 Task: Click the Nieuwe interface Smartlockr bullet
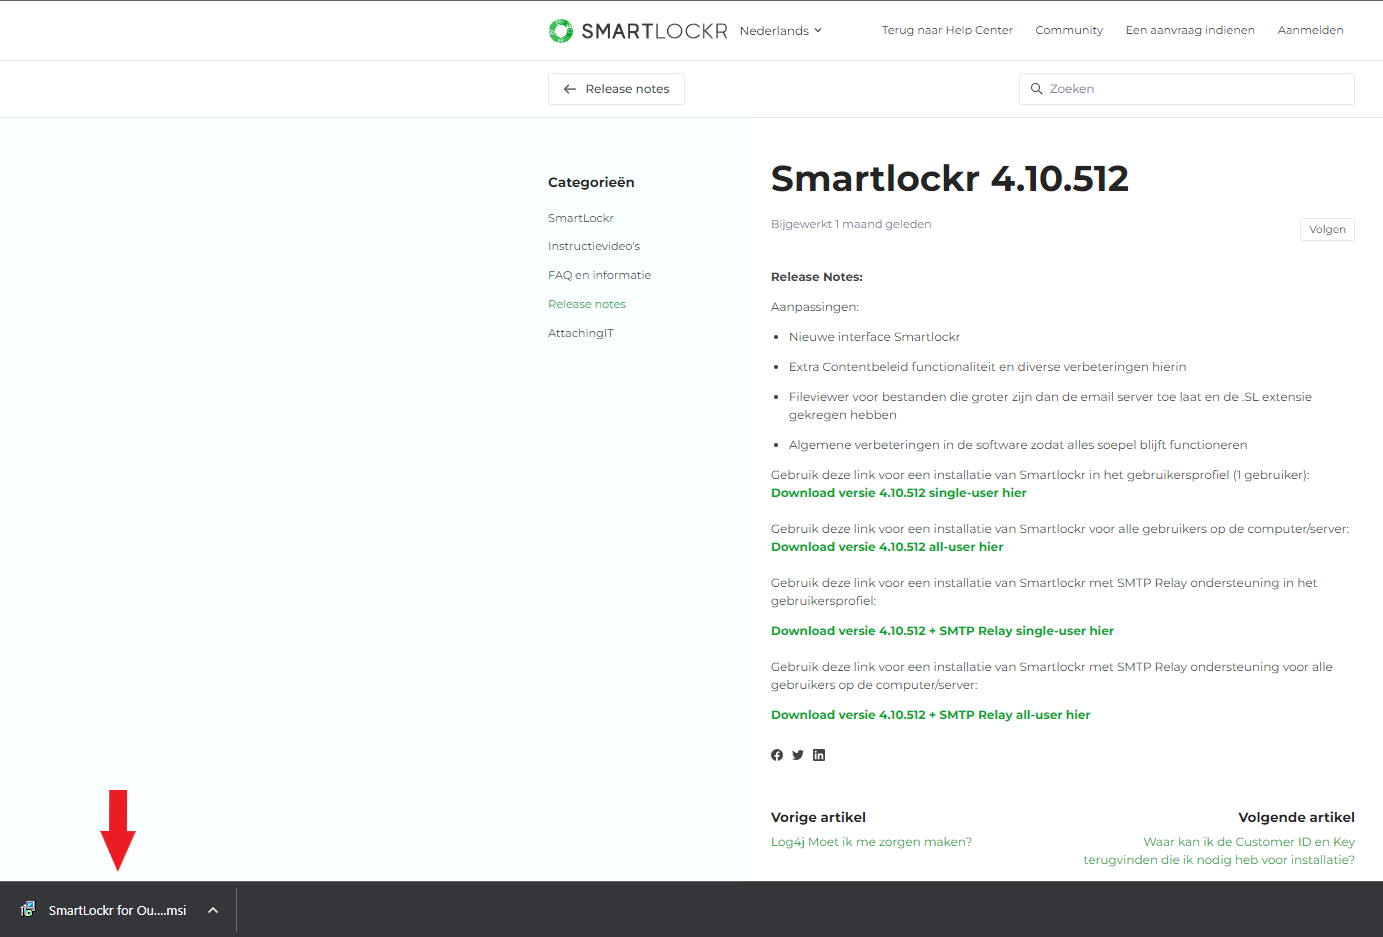pos(874,337)
